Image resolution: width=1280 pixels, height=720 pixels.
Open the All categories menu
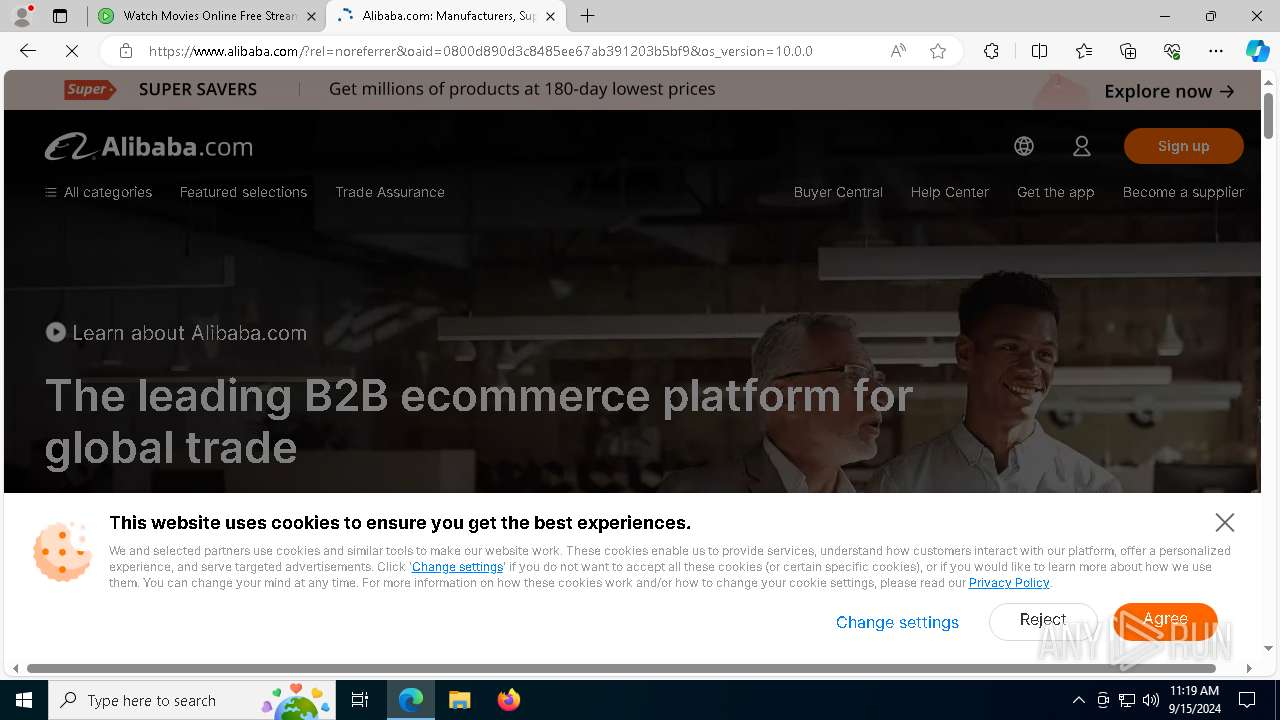(99, 192)
